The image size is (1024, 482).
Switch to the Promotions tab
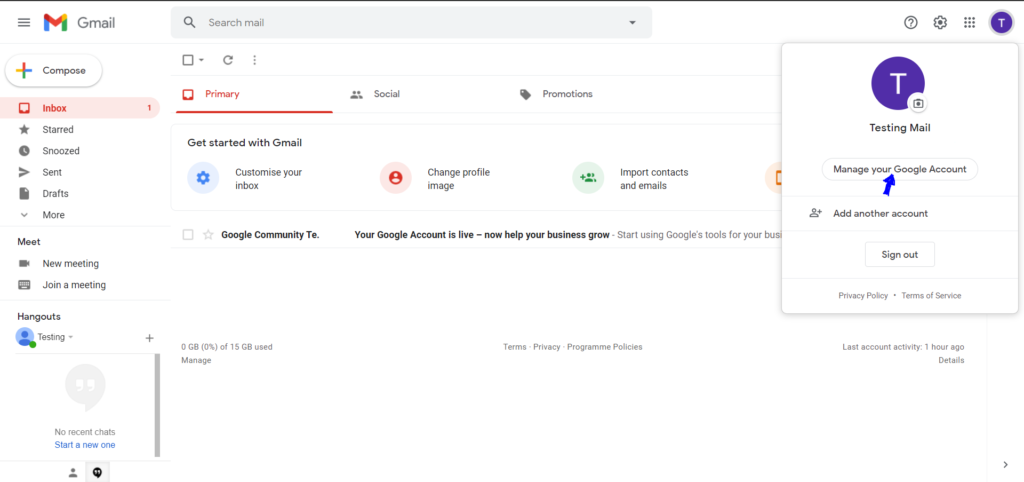567,94
